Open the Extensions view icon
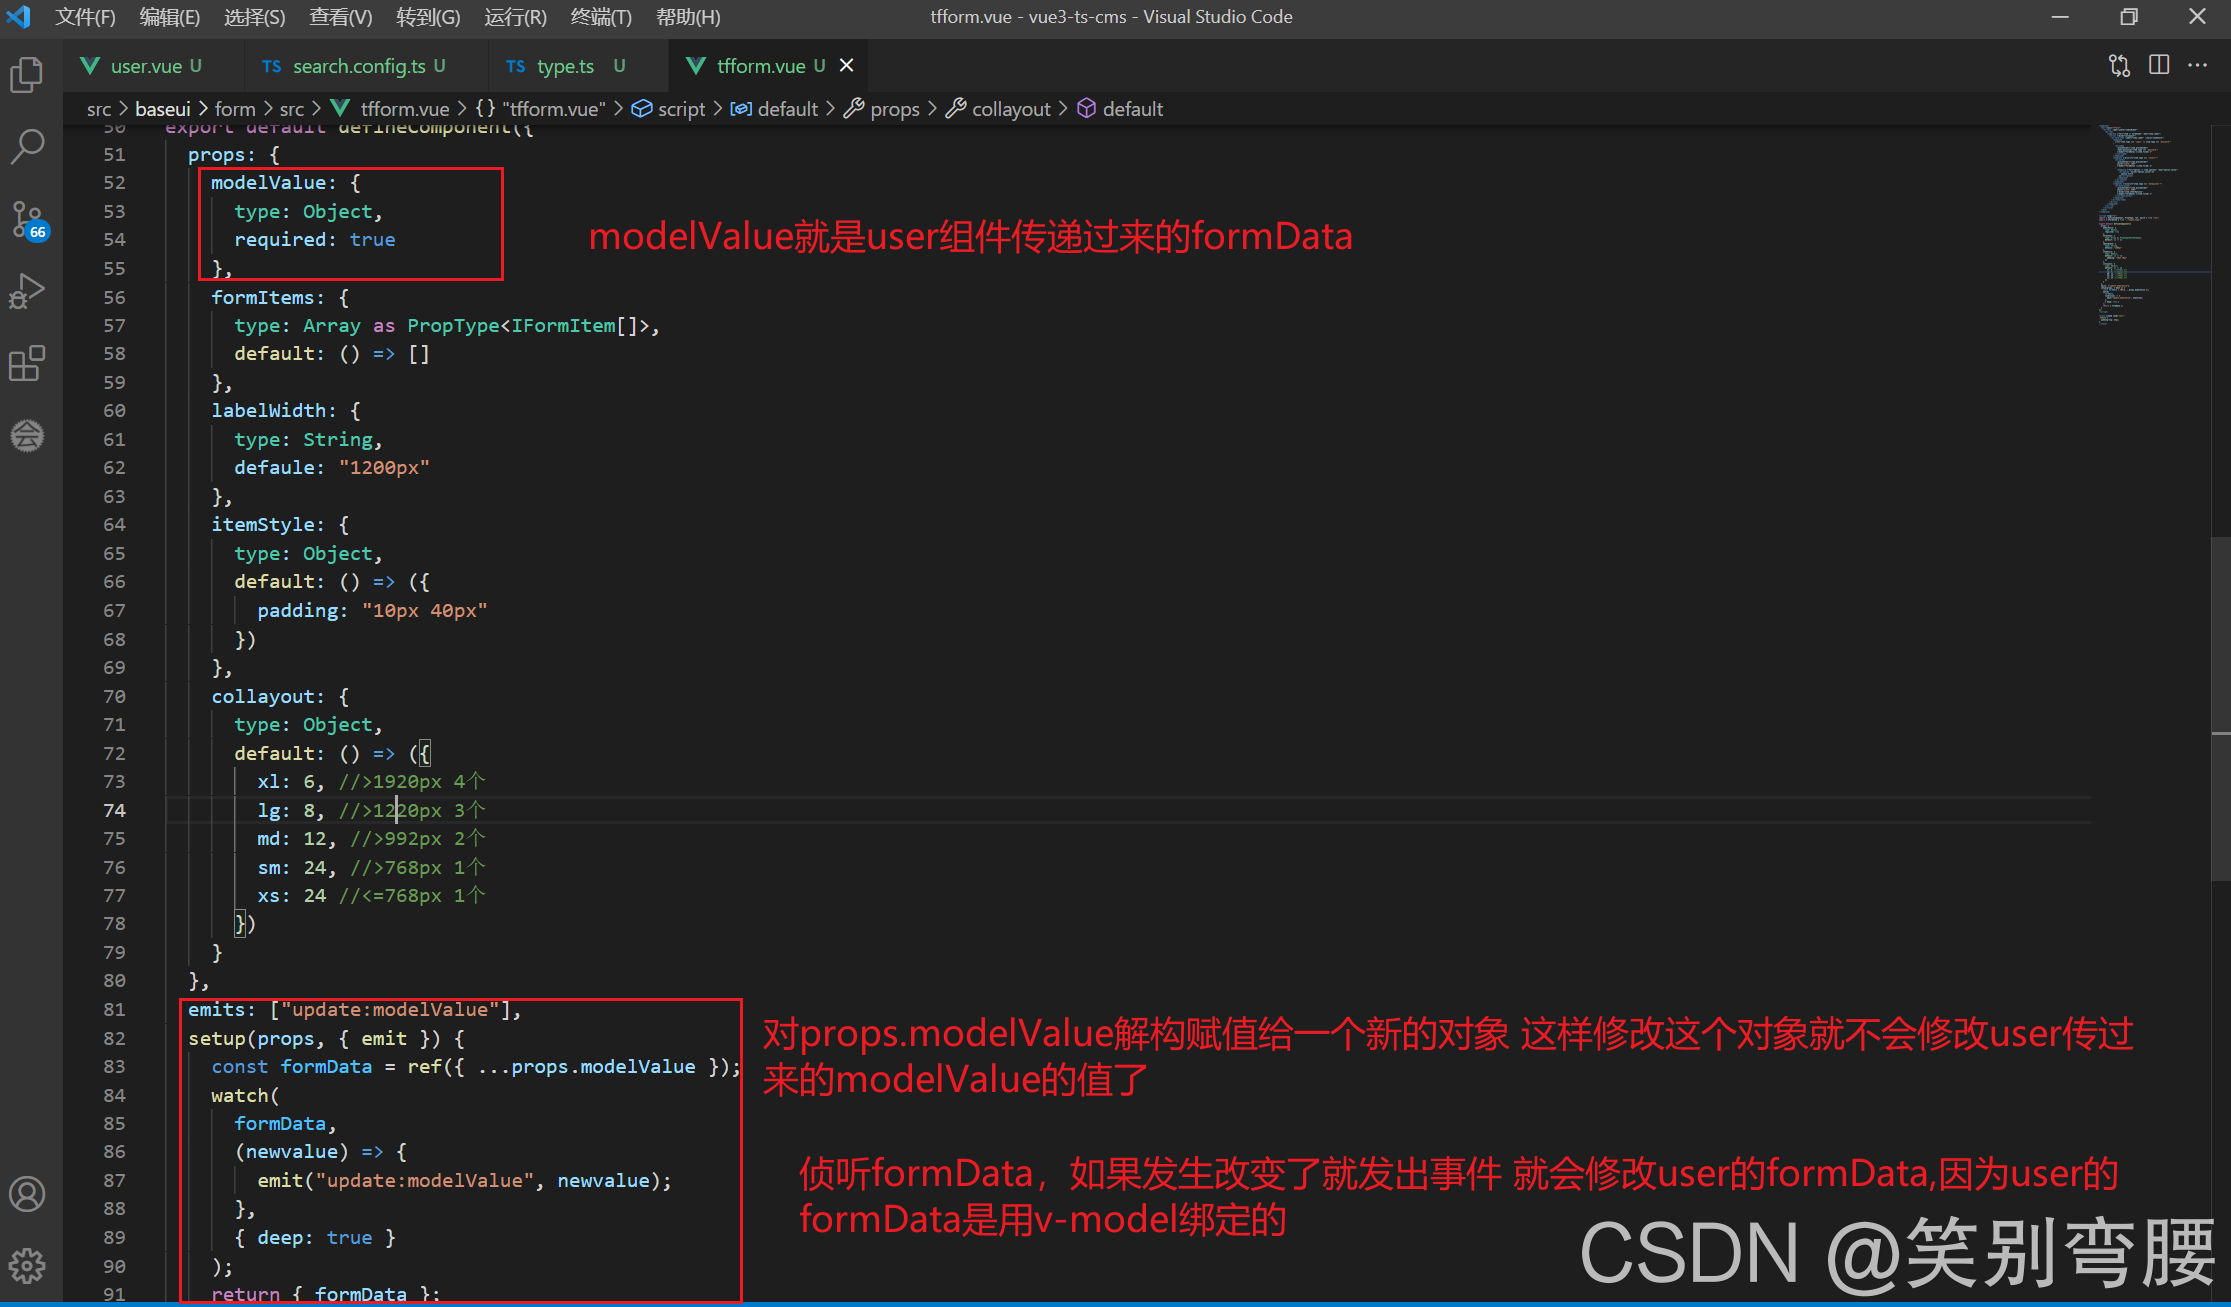The width and height of the screenshot is (2231, 1307). [x=27, y=363]
